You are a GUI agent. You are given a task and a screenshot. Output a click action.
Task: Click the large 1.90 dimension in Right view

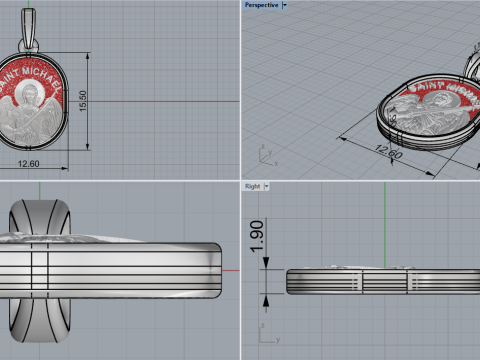tap(257, 236)
